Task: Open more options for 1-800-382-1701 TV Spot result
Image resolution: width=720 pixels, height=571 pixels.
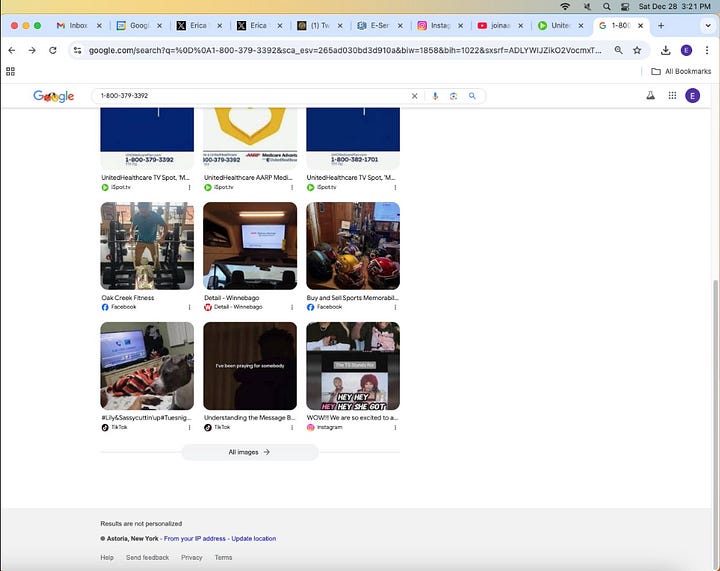Action: (x=395, y=187)
